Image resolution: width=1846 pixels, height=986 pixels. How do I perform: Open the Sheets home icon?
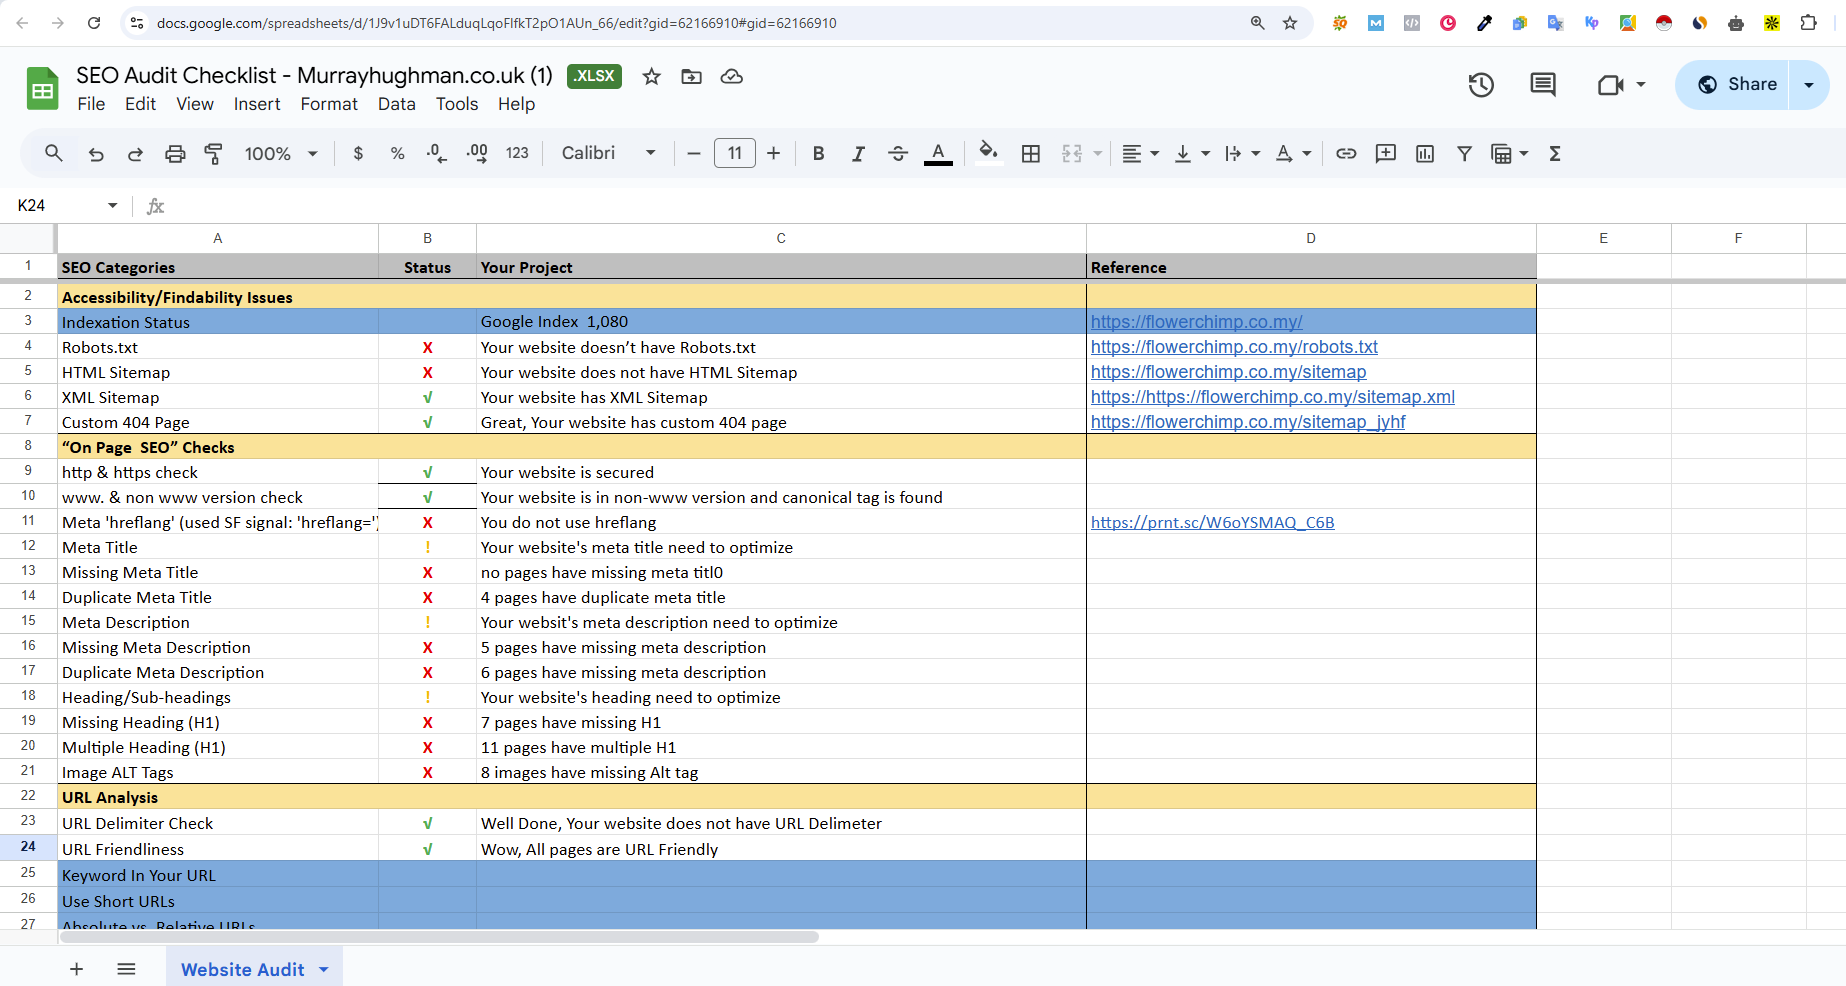click(42, 89)
